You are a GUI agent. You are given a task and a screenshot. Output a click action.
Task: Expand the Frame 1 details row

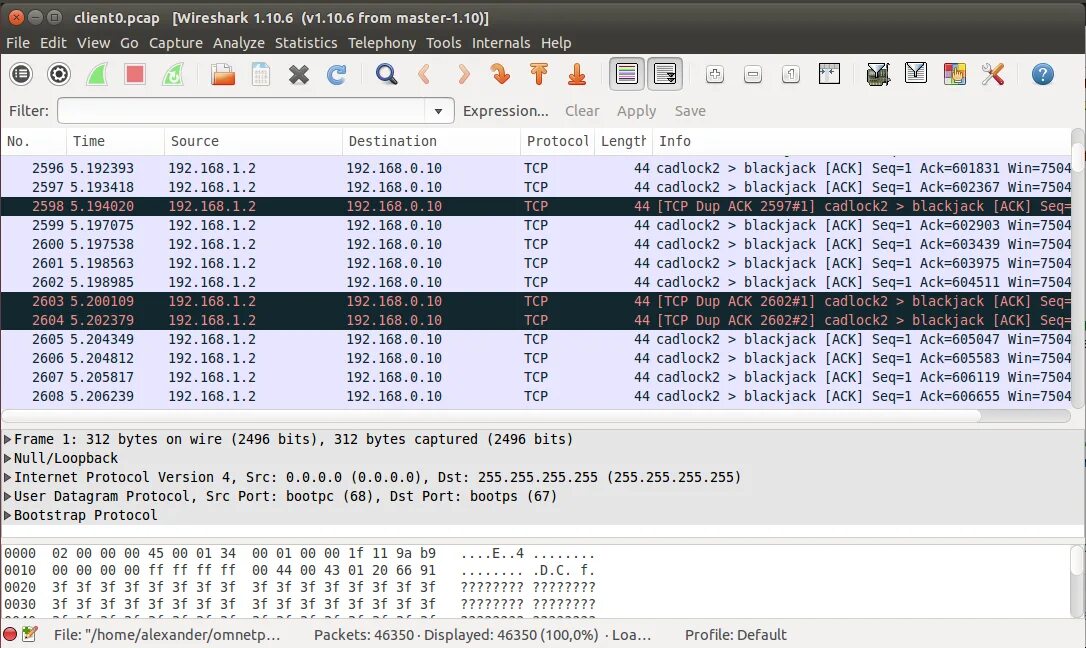pyautogui.click(x=8, y=439)
